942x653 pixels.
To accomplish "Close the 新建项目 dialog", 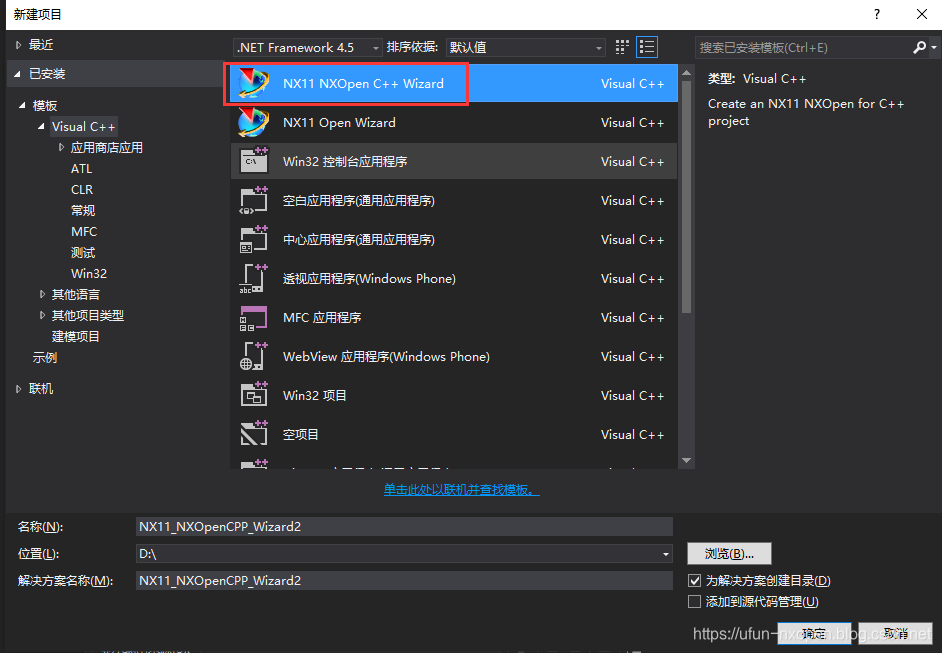I will click(922, 14).
